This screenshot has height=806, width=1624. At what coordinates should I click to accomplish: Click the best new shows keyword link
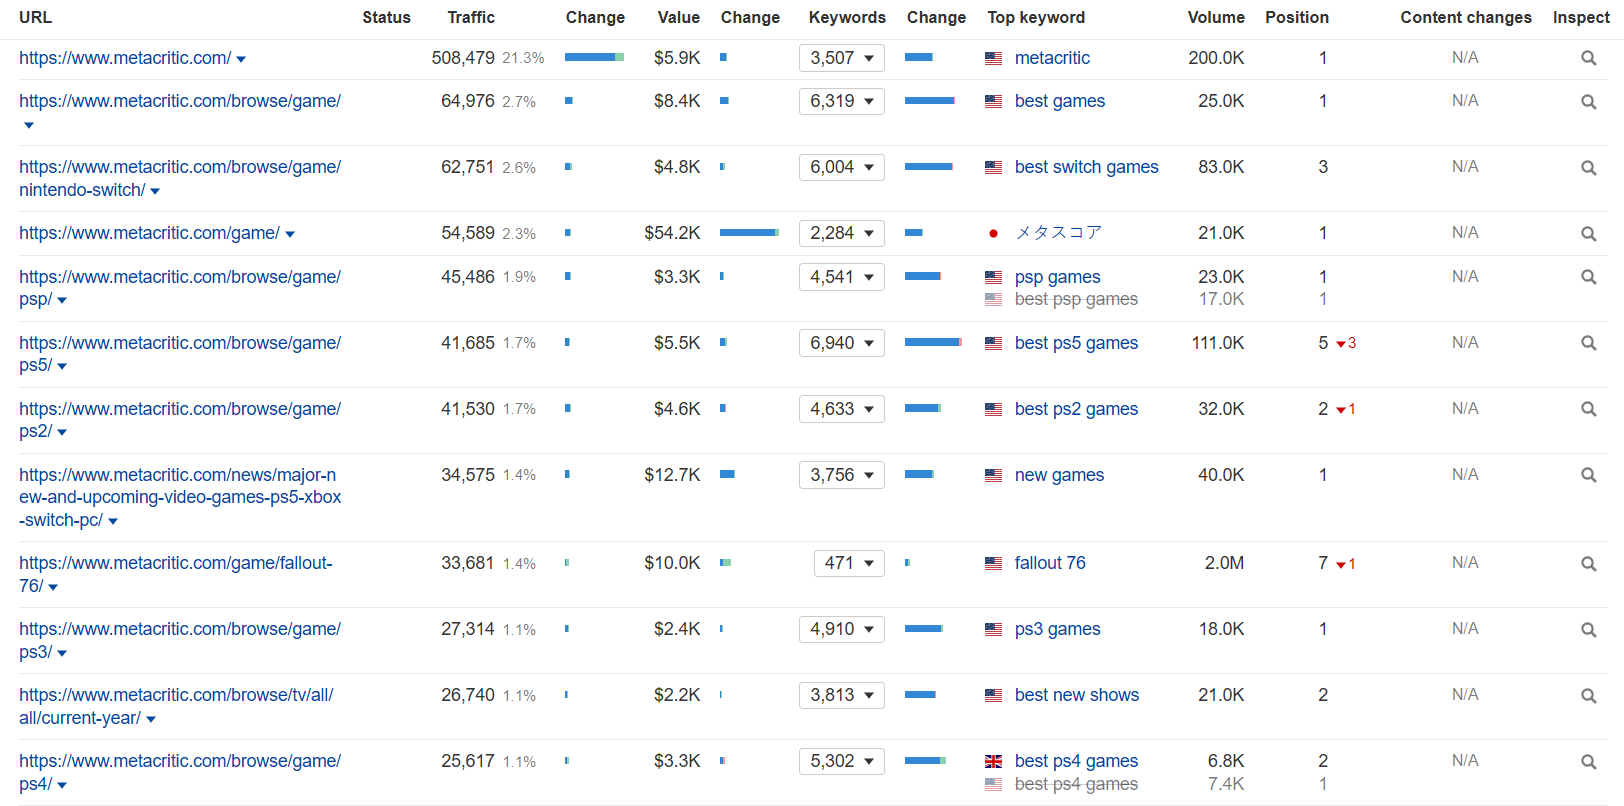click(x=1077, y=695)
